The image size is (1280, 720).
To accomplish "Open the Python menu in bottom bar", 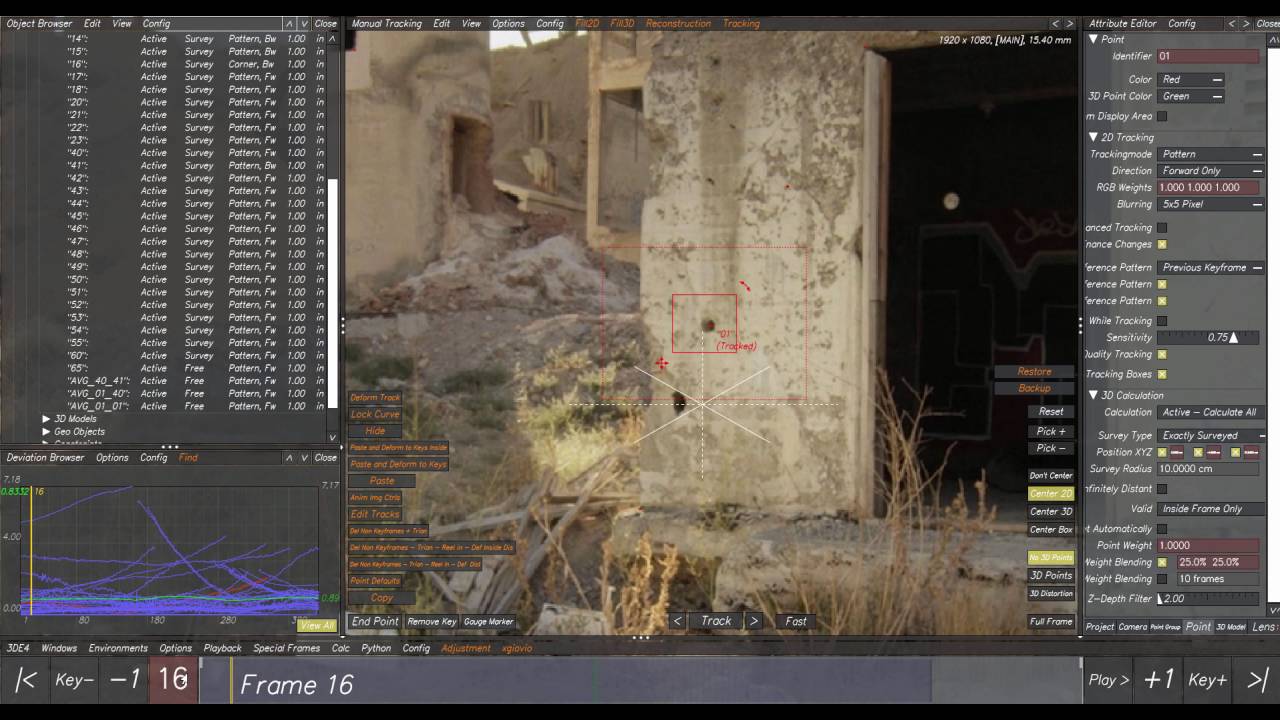I will [x=376, y=648].
